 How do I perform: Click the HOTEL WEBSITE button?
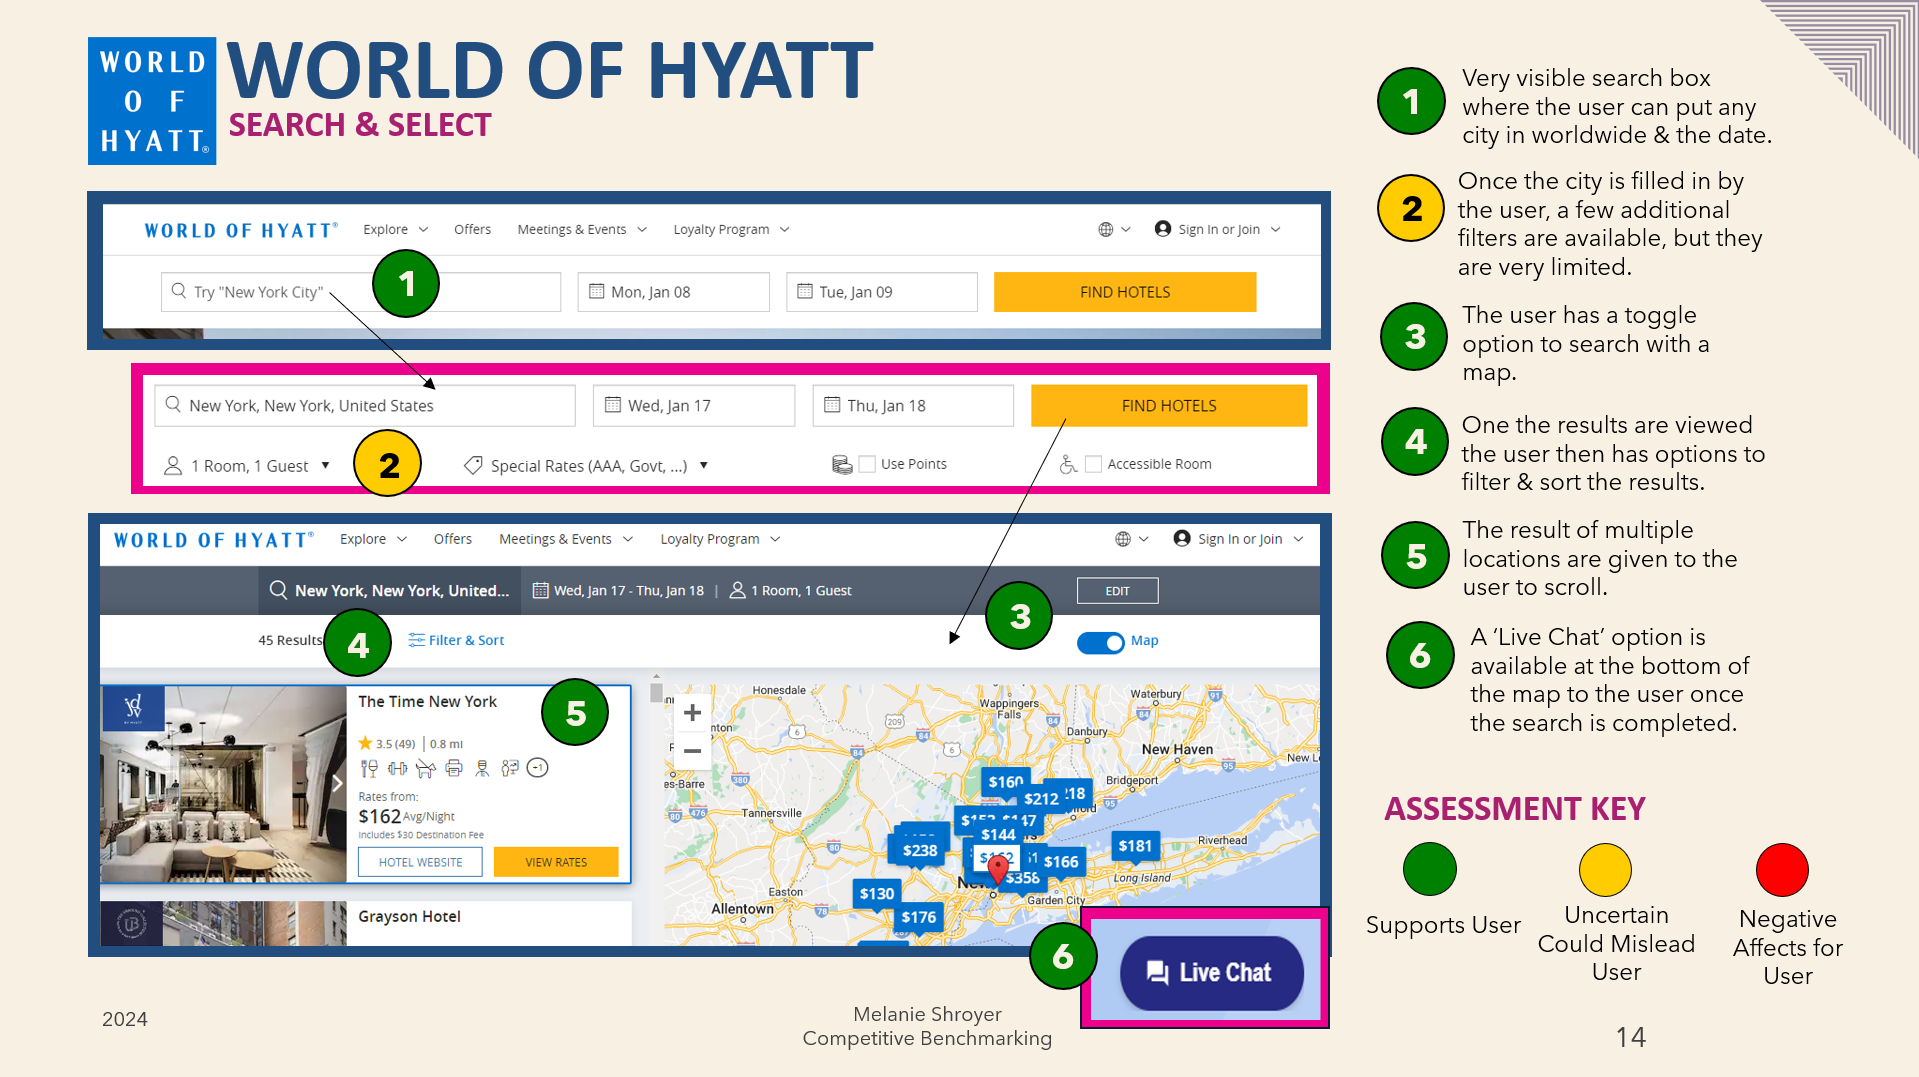pos(420,862)
